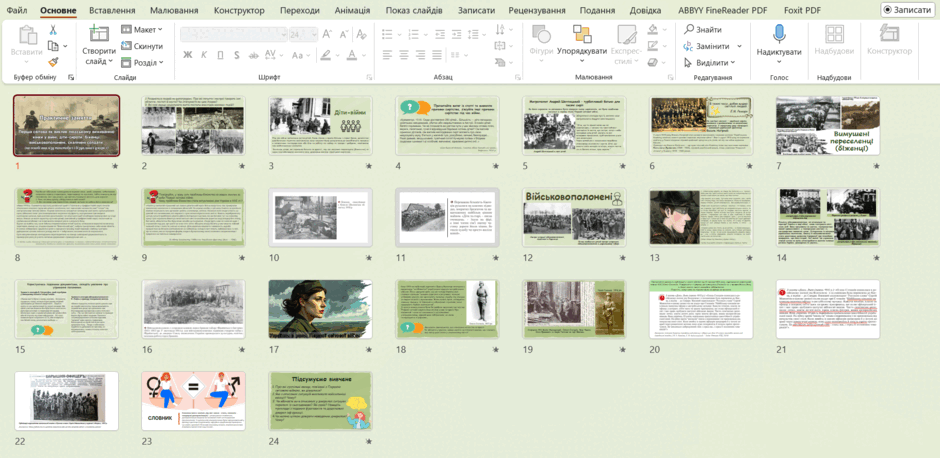Image resolution: width=940 pixels, height=458 pixels.
Task: Click the Упорядкувати arrange icon
Action: click(582, 34)
